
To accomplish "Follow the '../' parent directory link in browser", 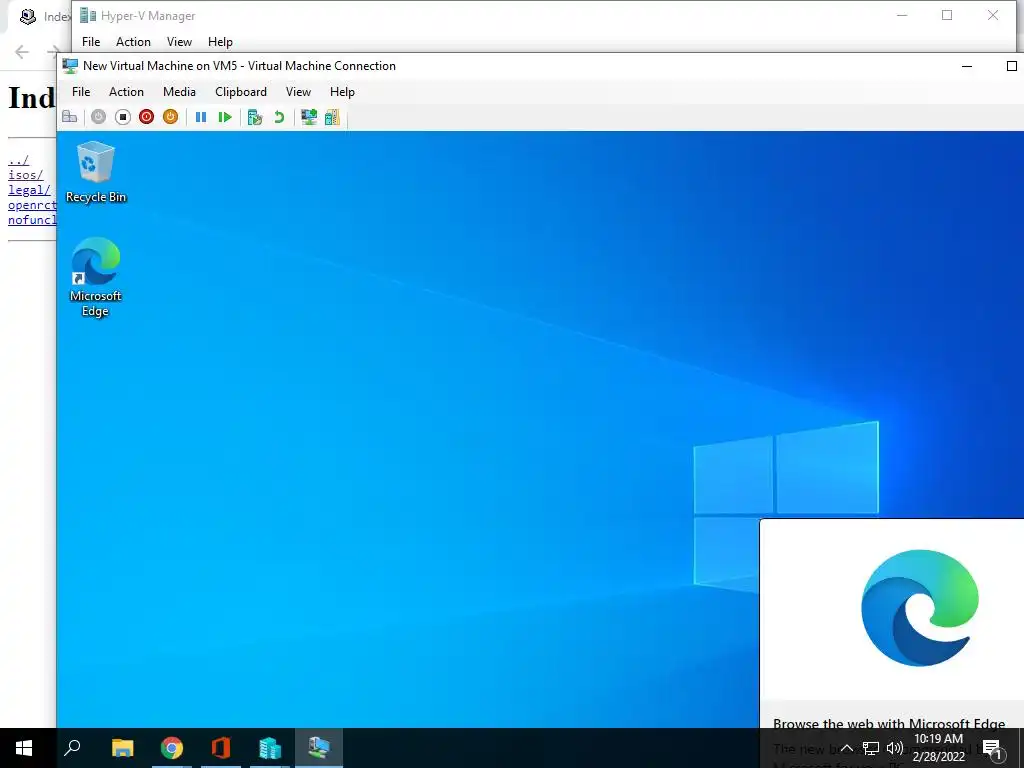I will tap(18, 160).
